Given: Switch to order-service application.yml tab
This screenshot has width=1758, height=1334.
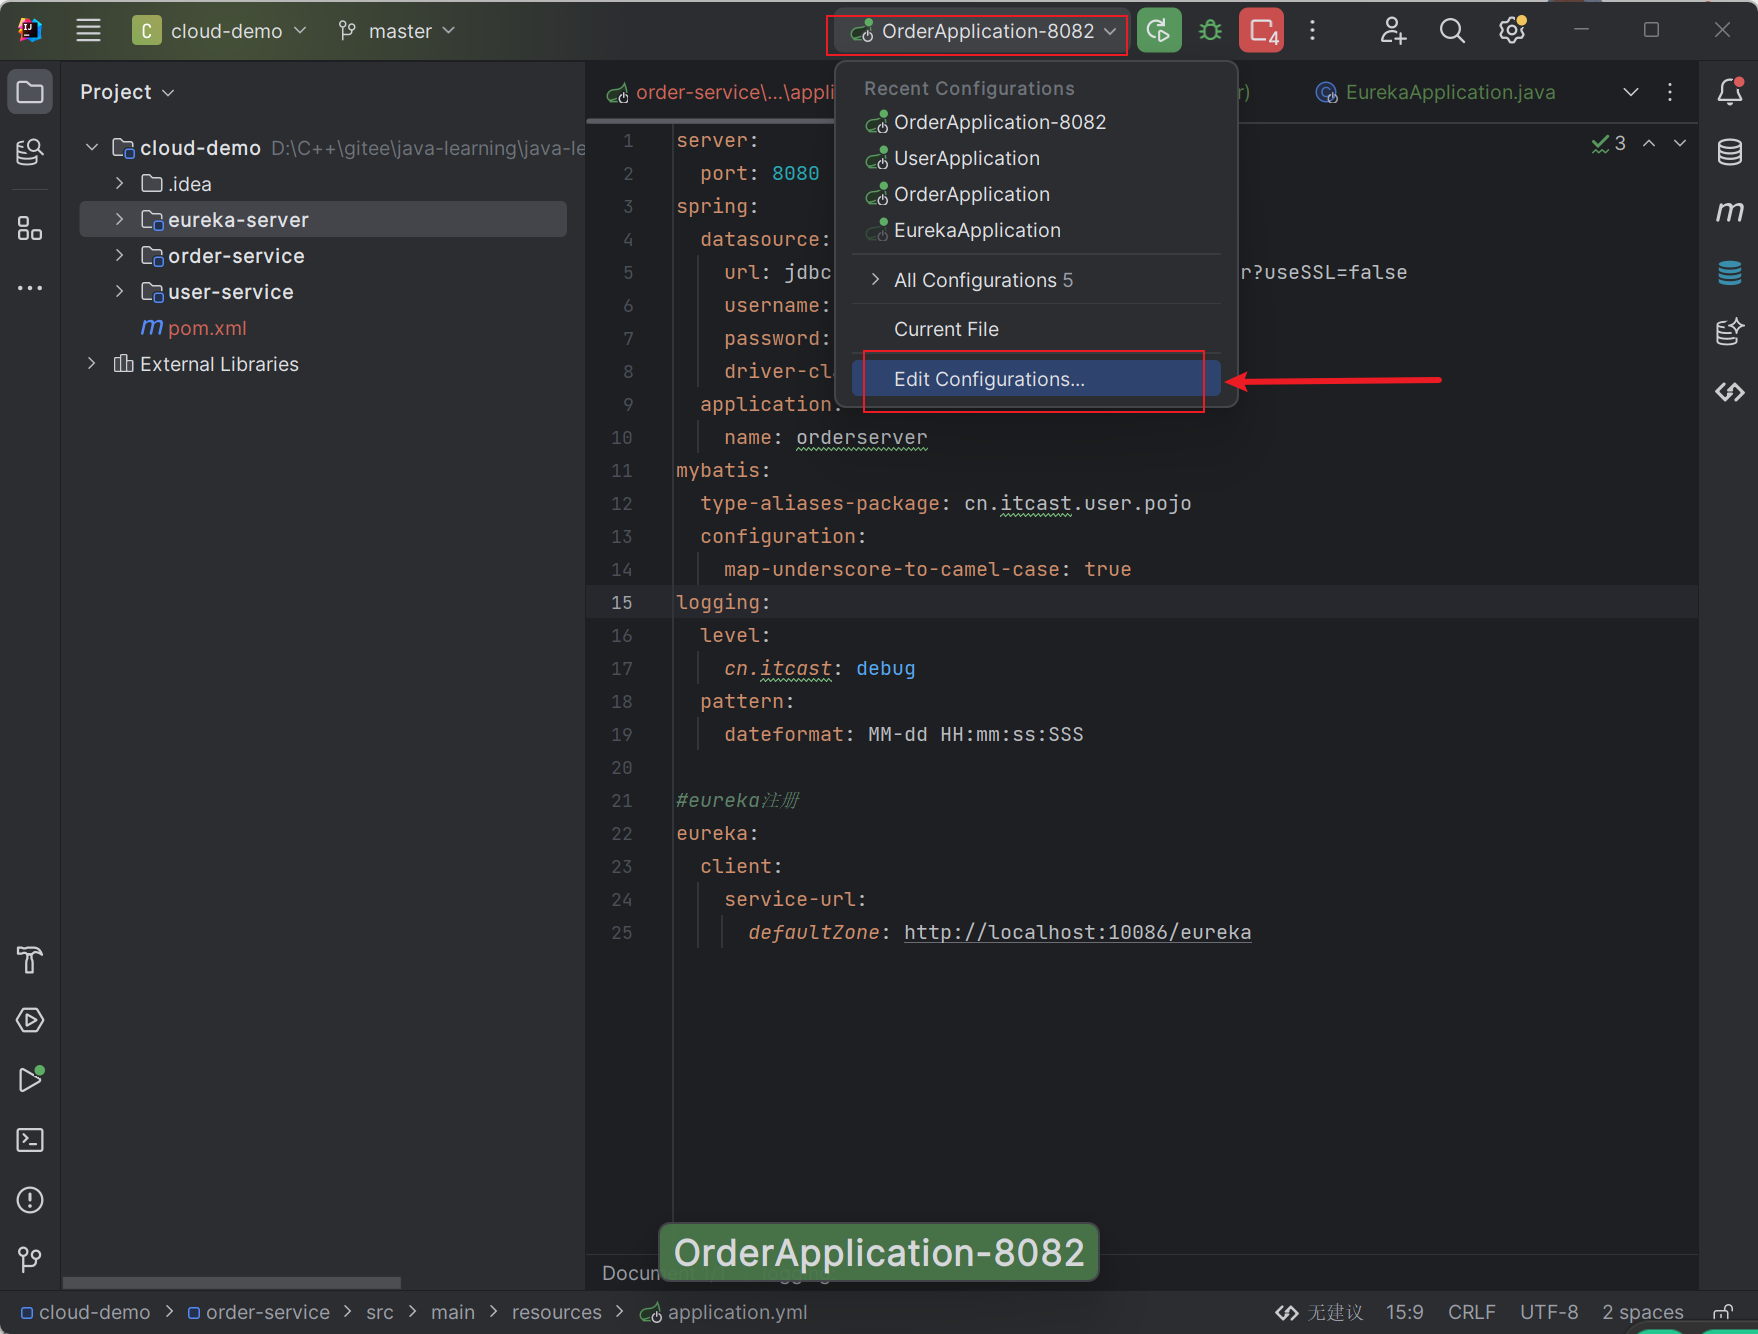Looking at the screenshot, I should (719, 92).
